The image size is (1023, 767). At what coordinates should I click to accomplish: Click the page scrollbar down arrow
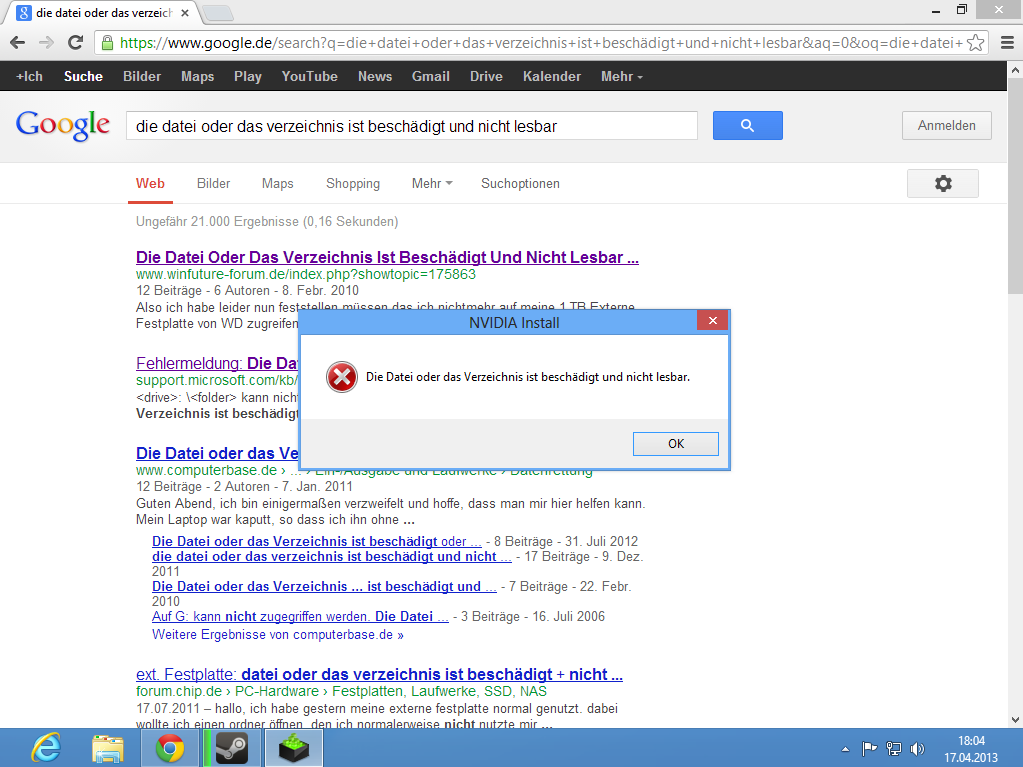click(x=1015, y=720)
